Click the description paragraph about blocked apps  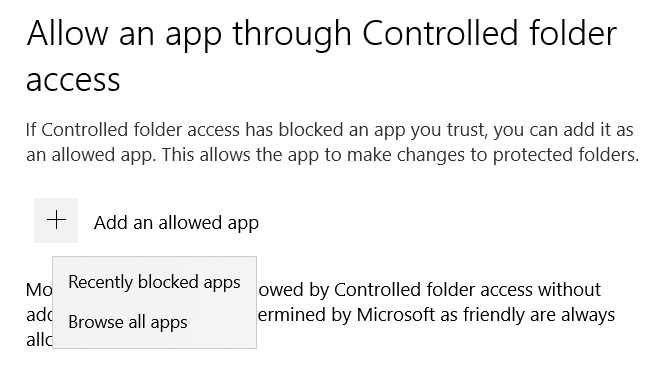pyautogui.click(x=332, y=142)
